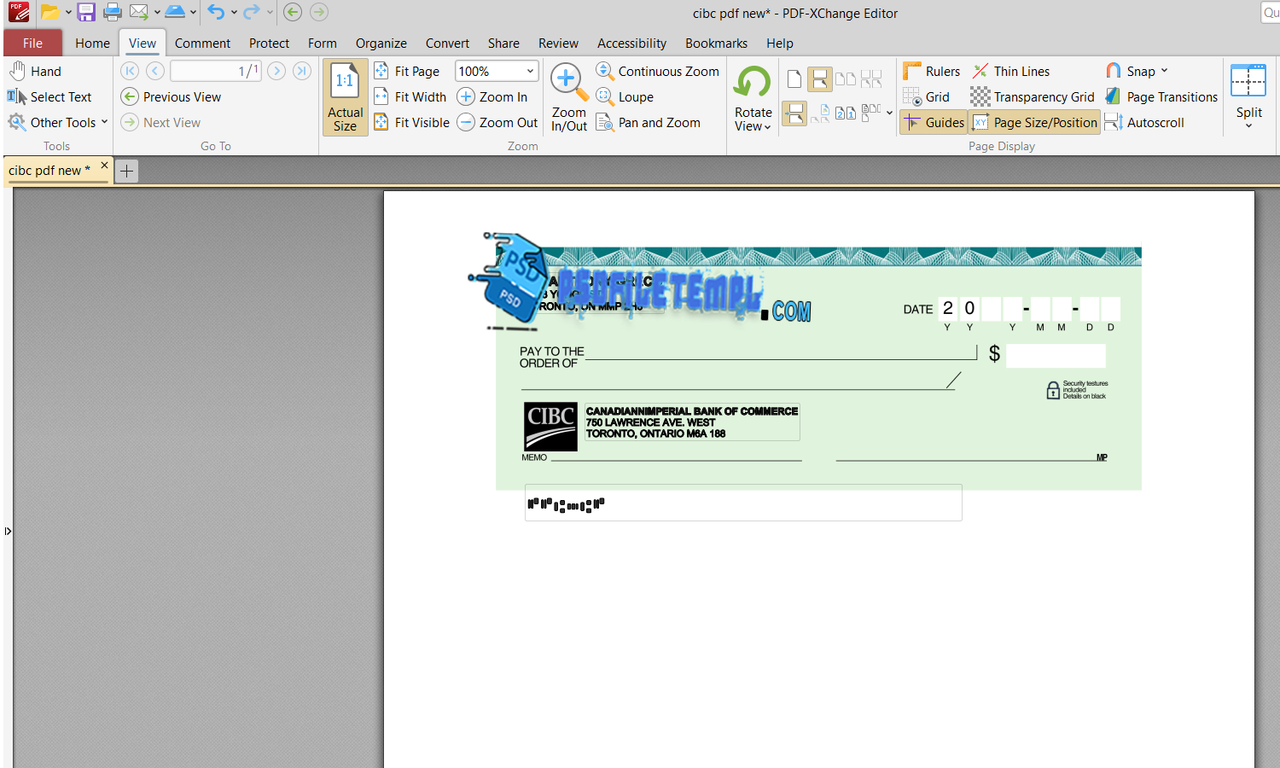Click the dollar amount field on the cheque
The height and width of the screenshot is (768, 1280).
coord(1056,355)
